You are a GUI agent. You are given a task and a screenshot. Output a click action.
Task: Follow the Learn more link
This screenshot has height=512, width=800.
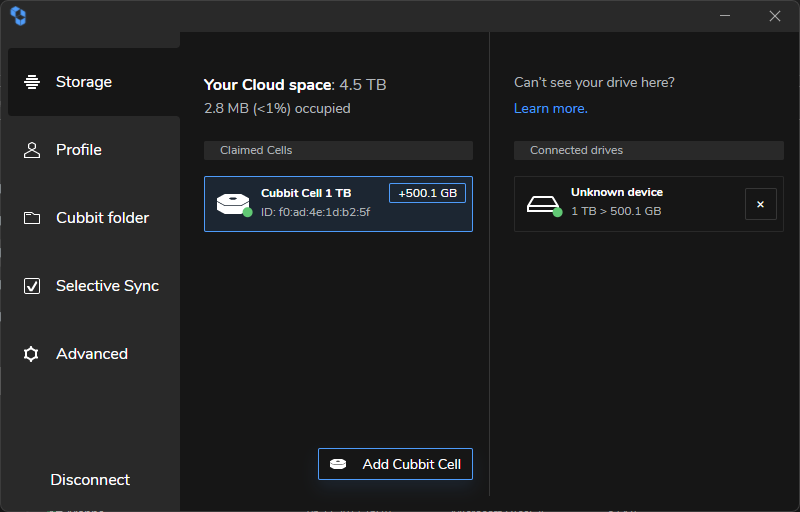coord(551,109)
